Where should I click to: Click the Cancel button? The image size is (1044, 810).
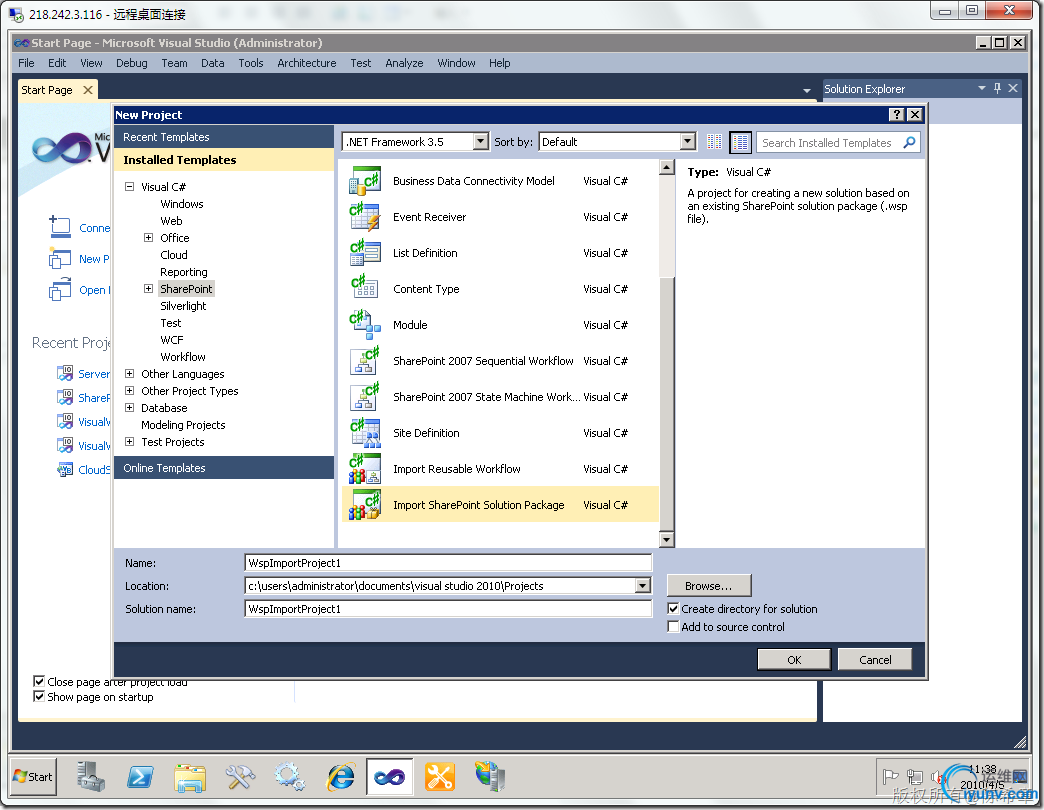point(875,660)
